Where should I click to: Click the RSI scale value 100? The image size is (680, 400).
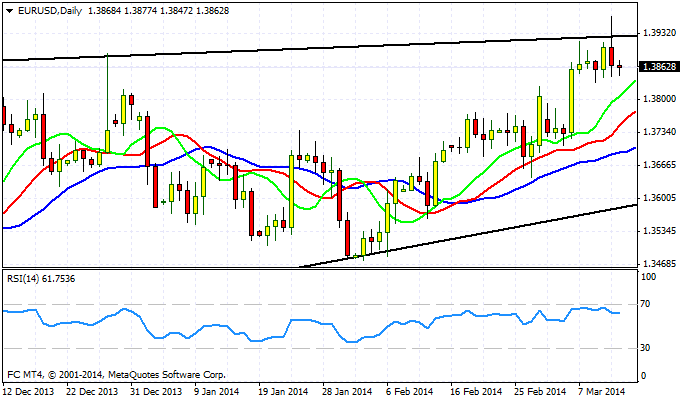pyautogui.click(x=648, y=277)
